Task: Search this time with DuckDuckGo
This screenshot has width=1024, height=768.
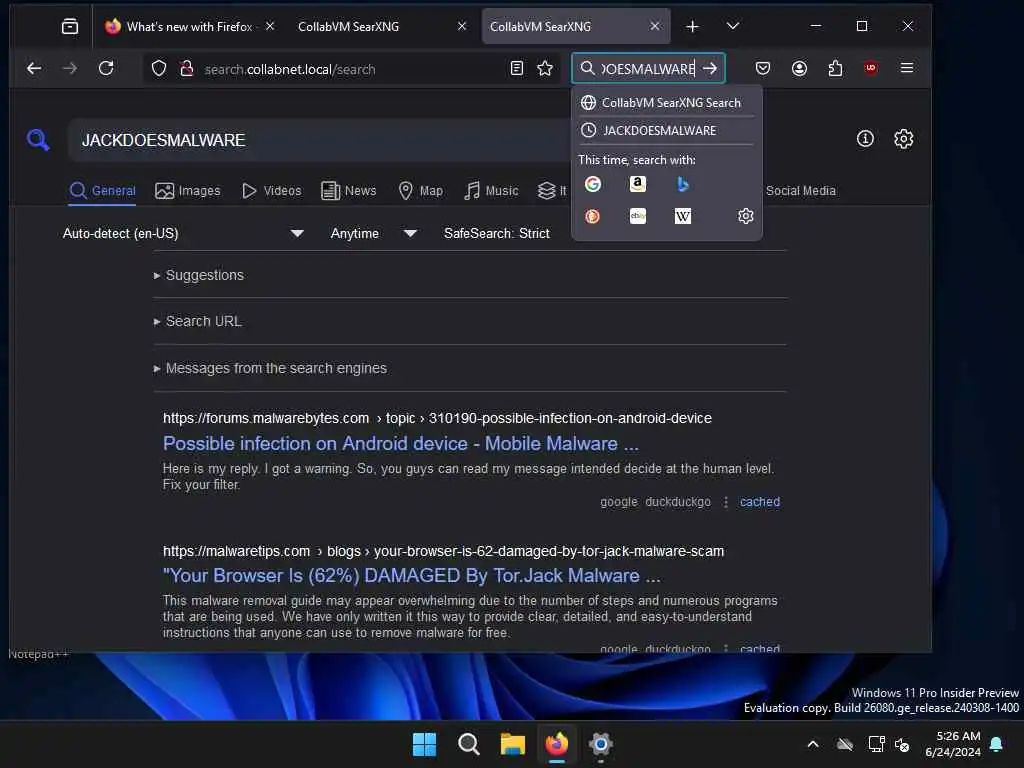Action: point(593,216)
